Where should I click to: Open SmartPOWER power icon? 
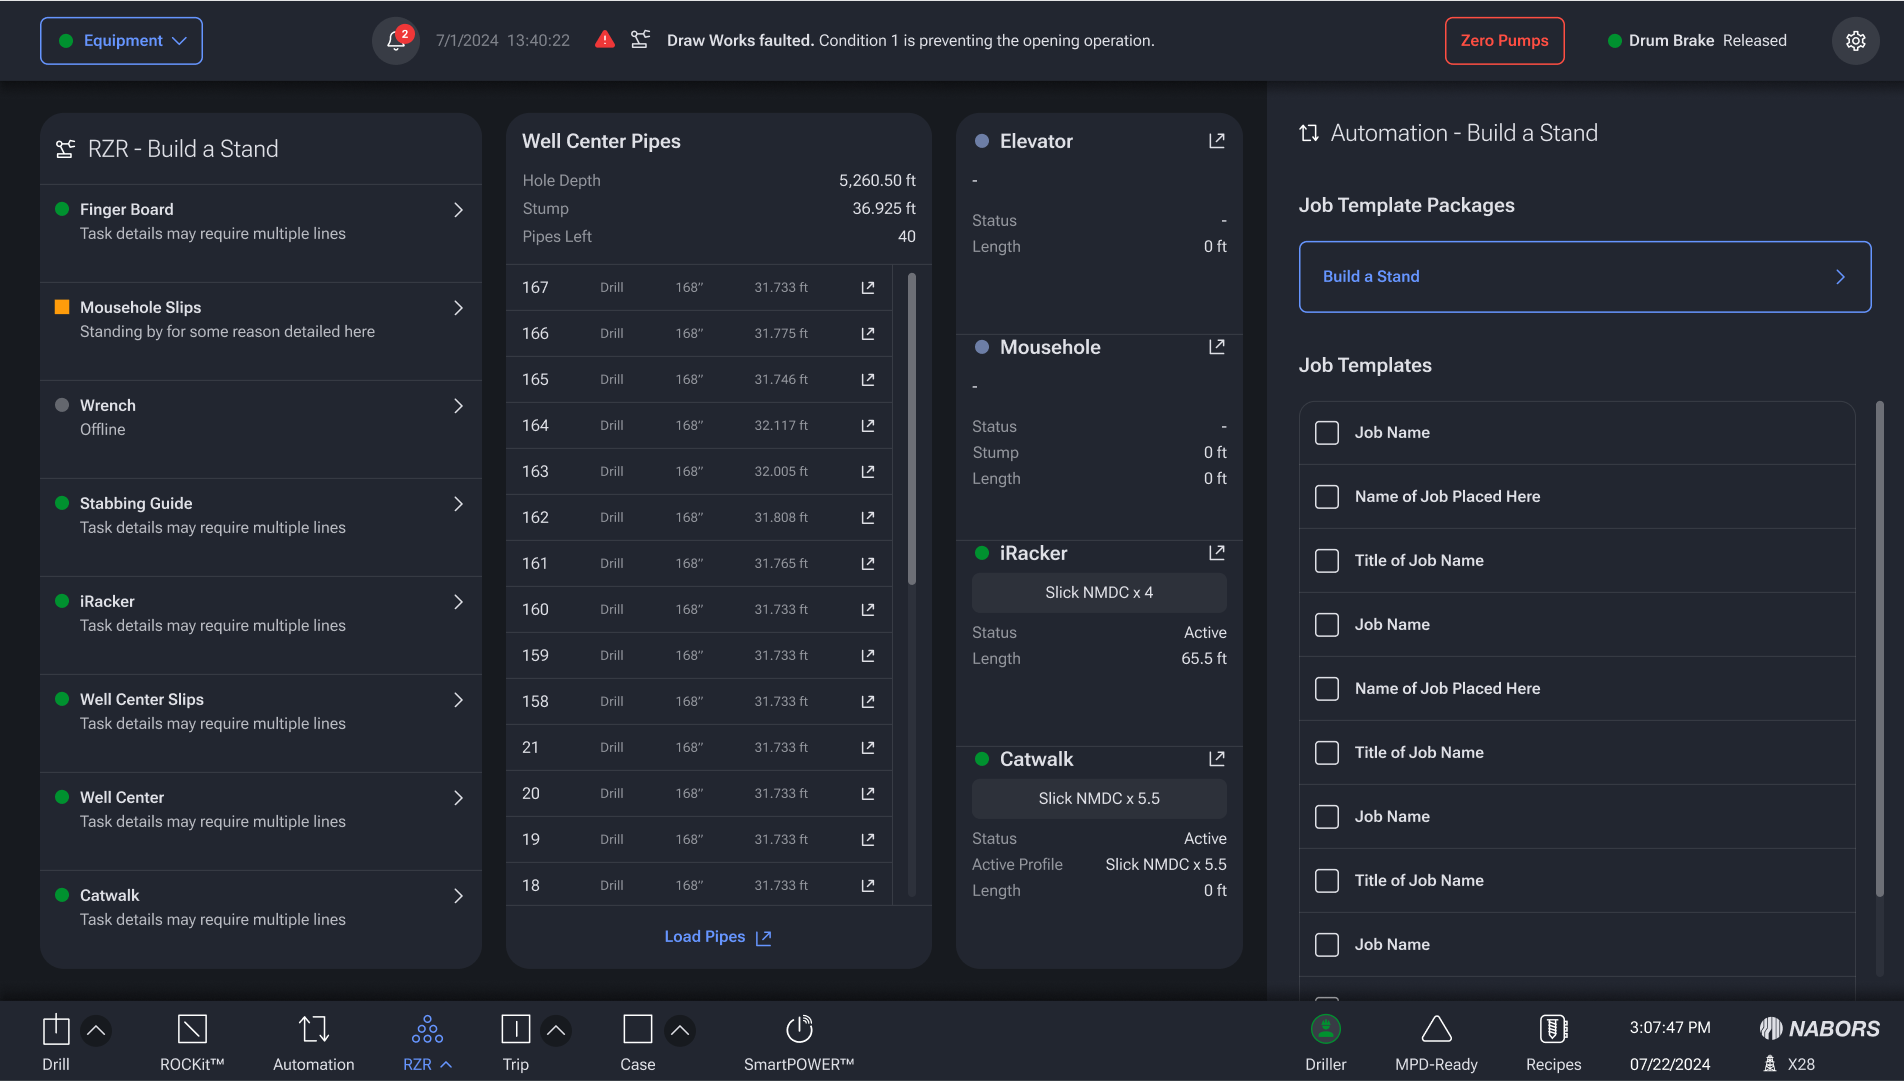click(x=799, y=1029)
